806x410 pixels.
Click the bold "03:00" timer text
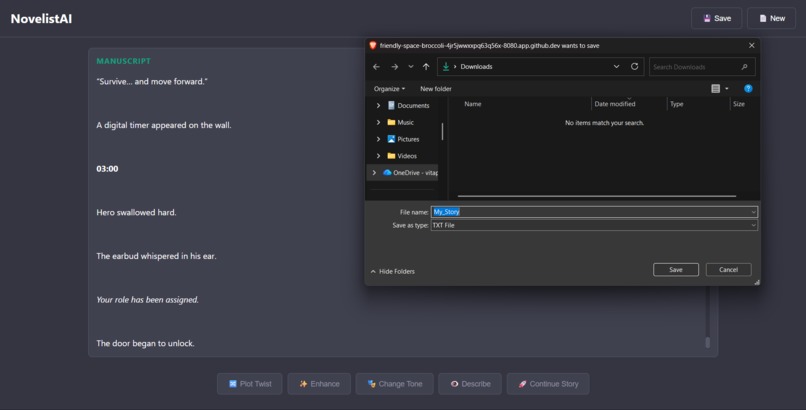(x=107, y=169)
